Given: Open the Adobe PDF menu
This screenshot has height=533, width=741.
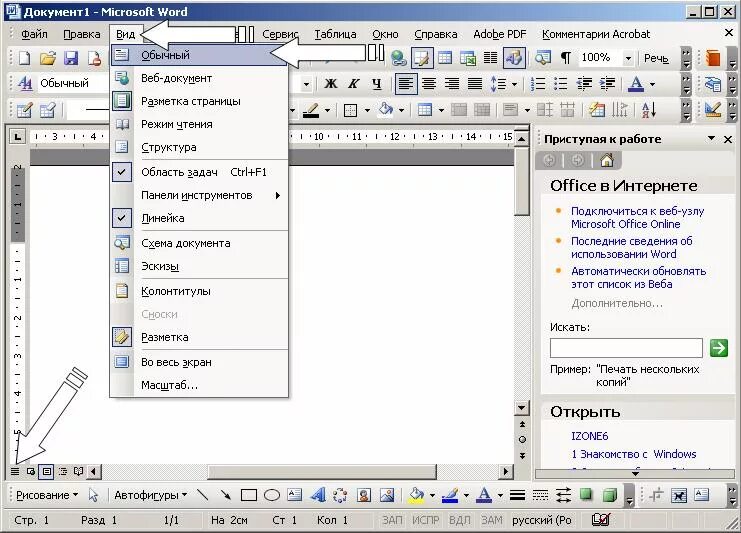Looking at the screenshot, I should pos(500,34).
